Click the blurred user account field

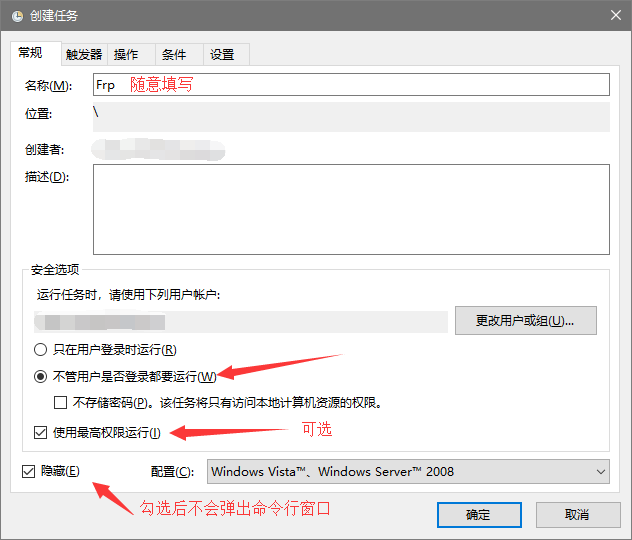point(240,322)
